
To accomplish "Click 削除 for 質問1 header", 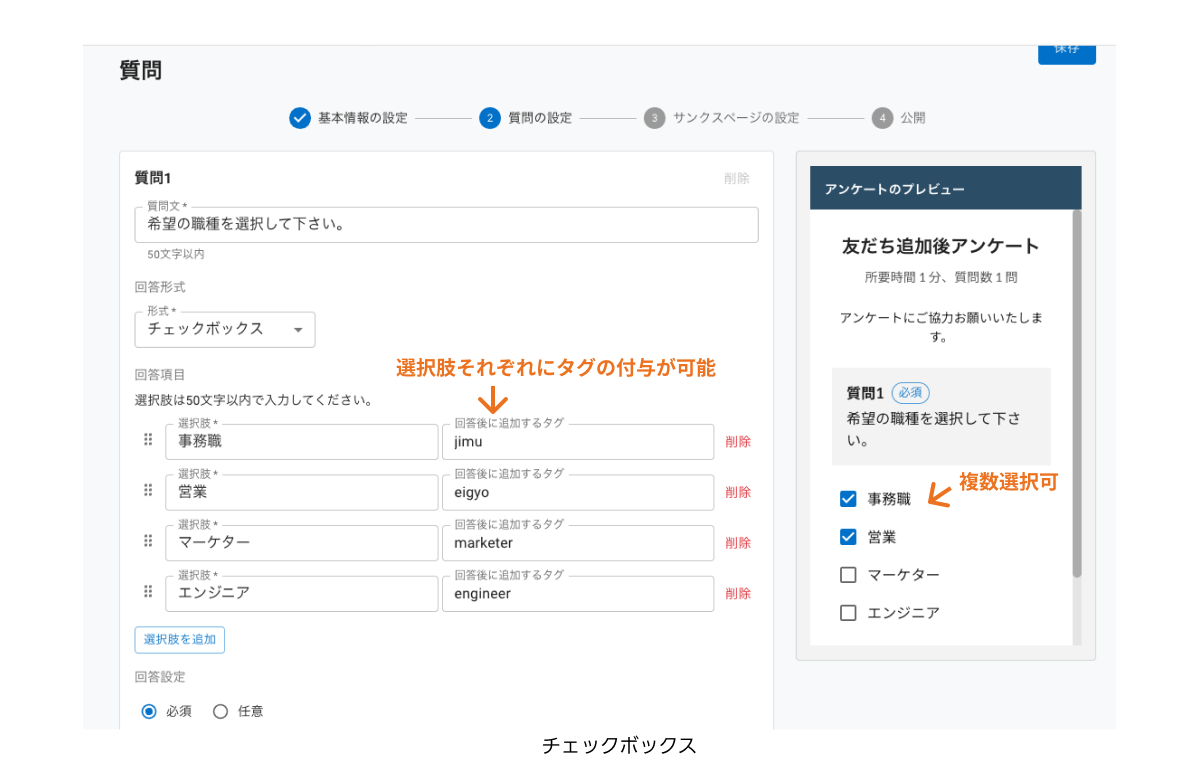I will click(x=737, y=178).
